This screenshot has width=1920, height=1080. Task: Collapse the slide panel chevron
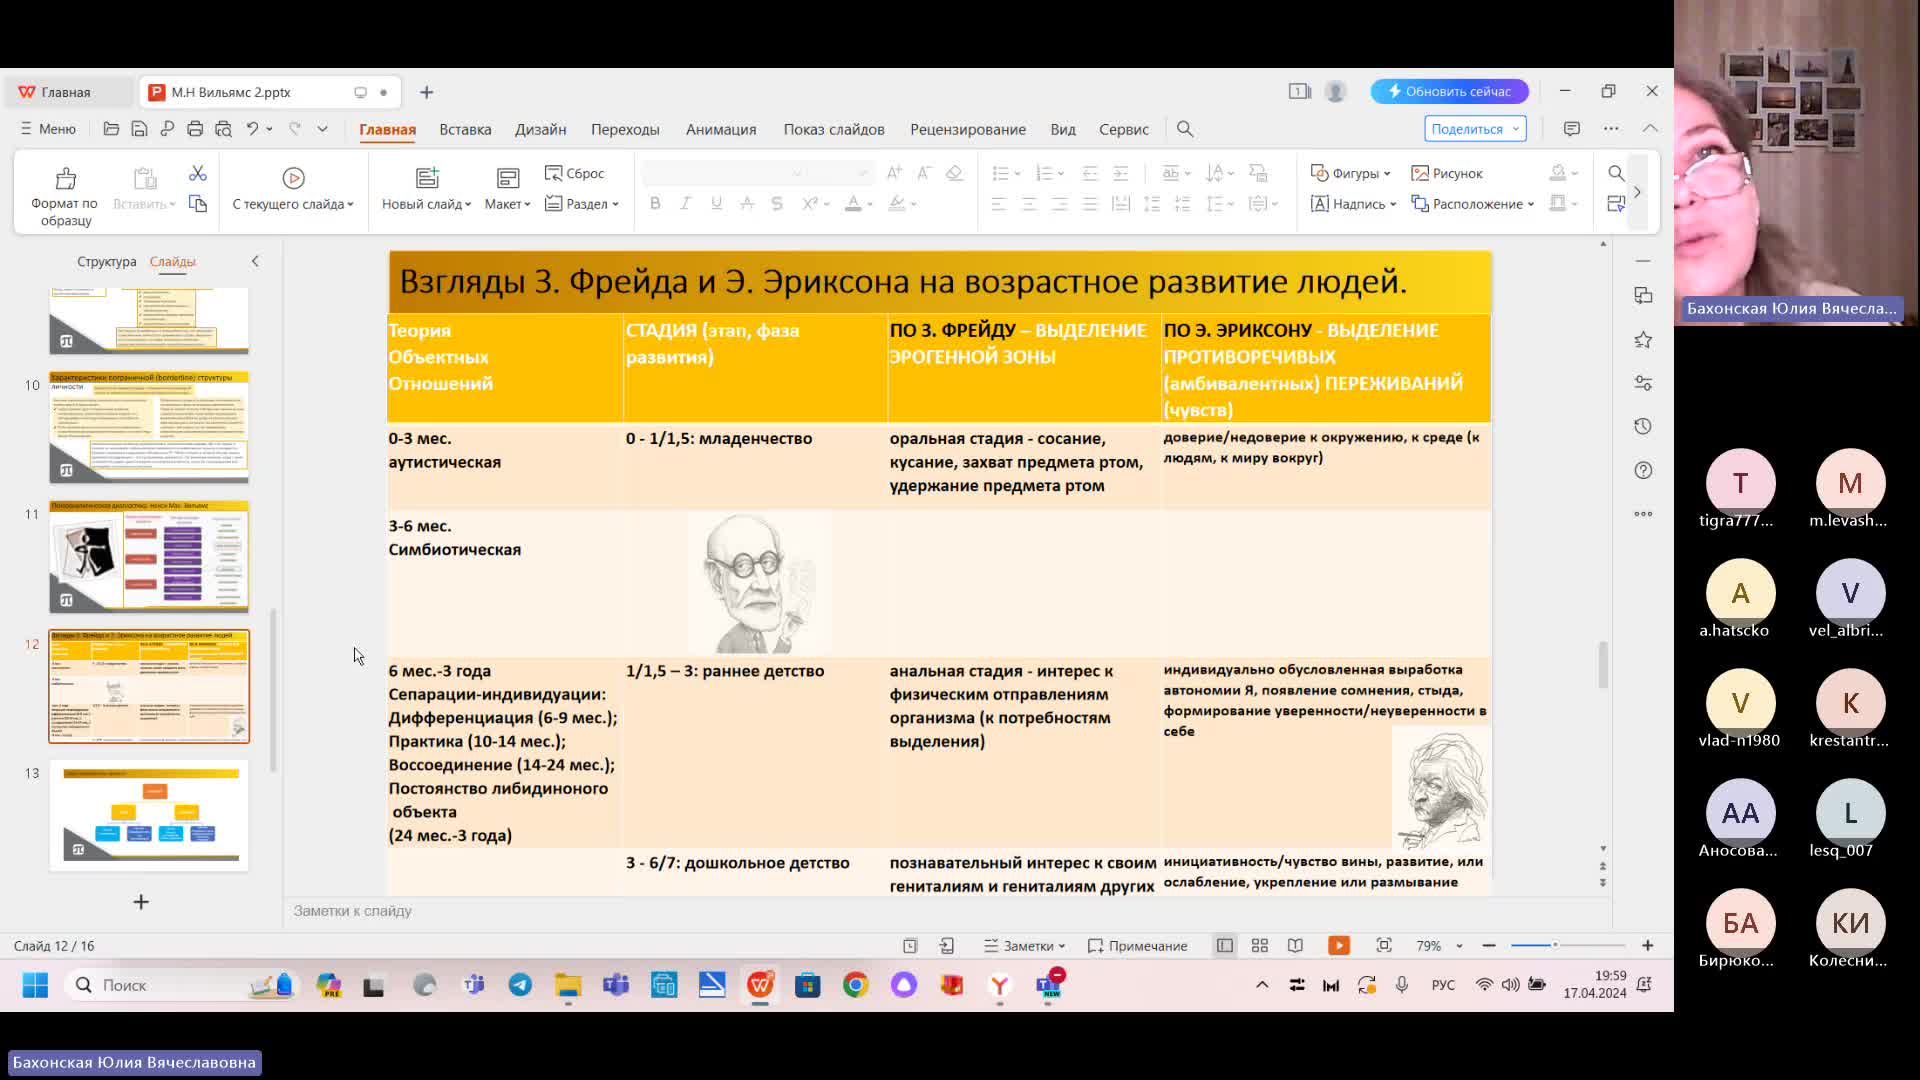[x=255, y=261]
